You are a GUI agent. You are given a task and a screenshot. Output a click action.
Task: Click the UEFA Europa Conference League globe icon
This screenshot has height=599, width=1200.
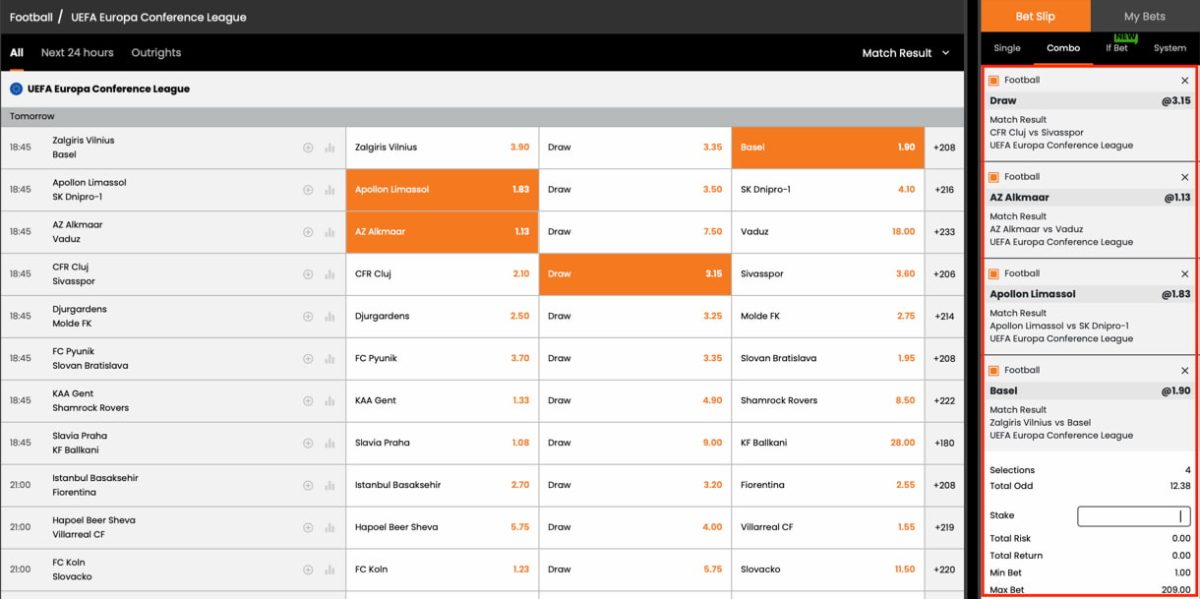pos(16,89)
